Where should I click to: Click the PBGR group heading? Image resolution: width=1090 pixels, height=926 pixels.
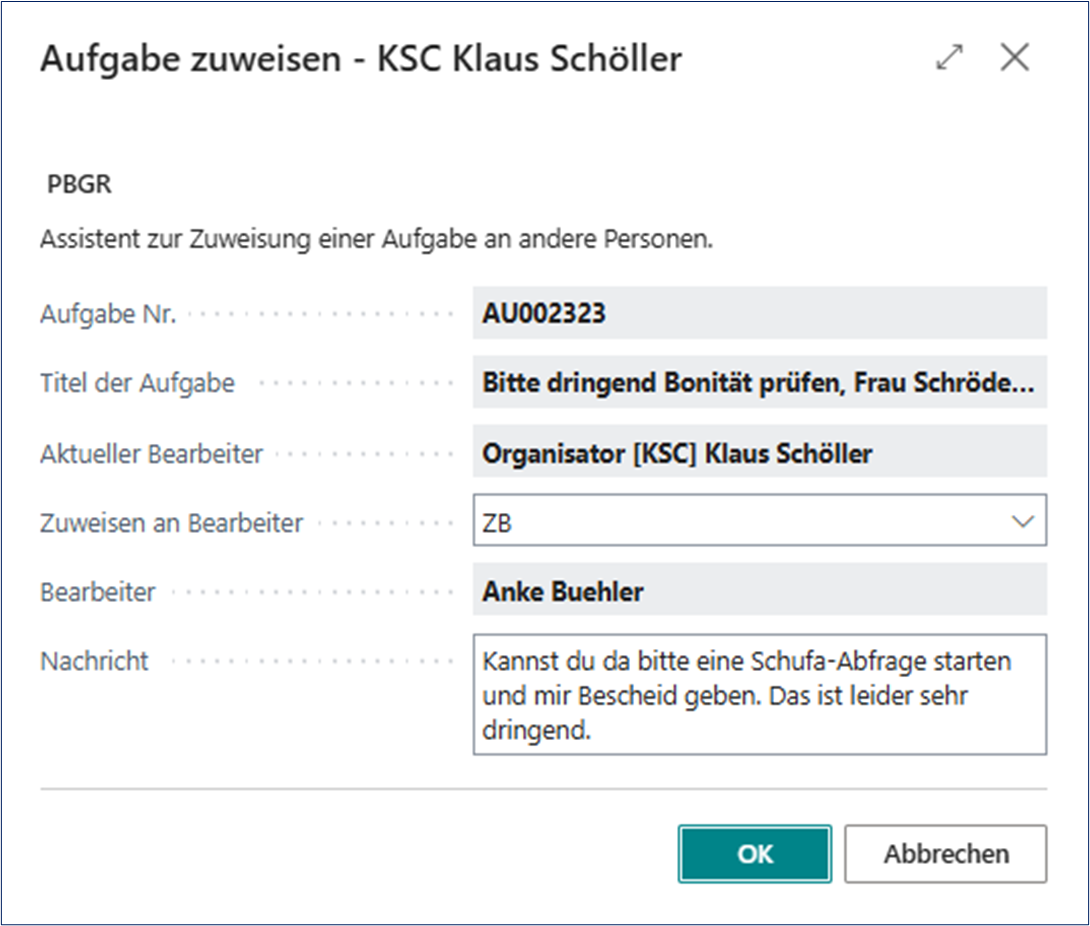tap(79, 186)
